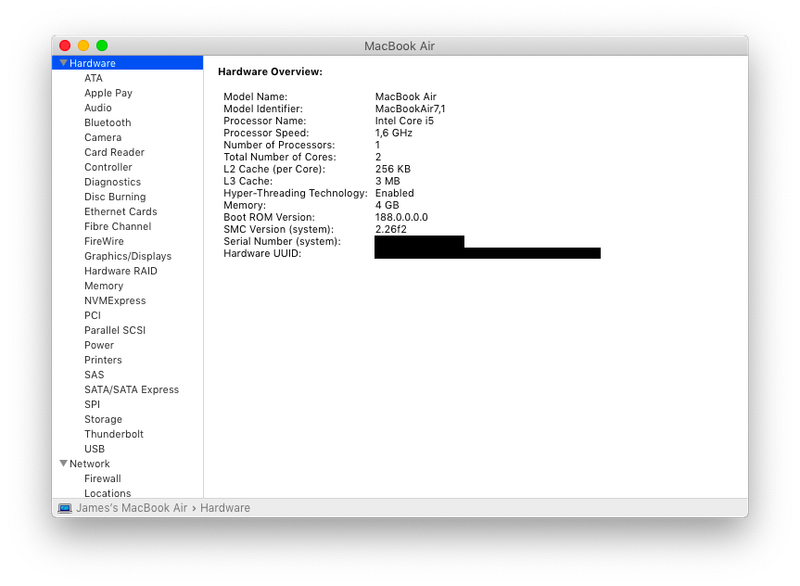Viewport: 800px width, 586px height.
Task: Click the 1,6 GHz processor speed
Action: pyautogui.click(x=393, y=133)
